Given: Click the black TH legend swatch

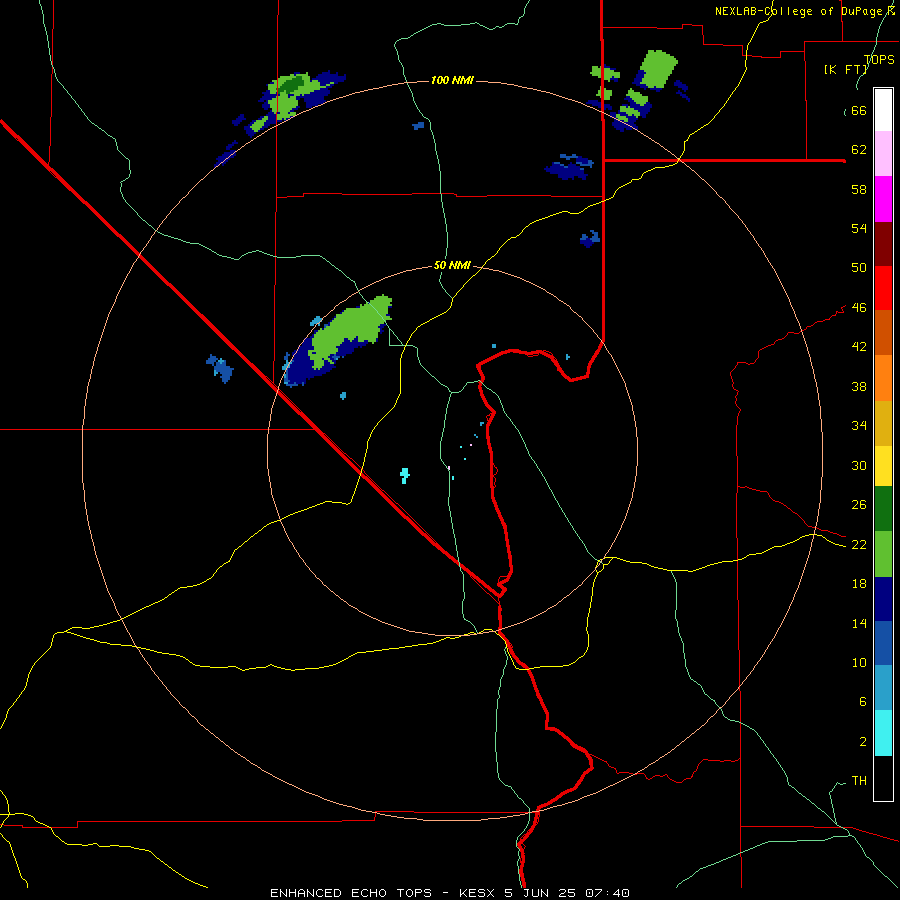Looking at the screenshot, I should pos(883,778).
